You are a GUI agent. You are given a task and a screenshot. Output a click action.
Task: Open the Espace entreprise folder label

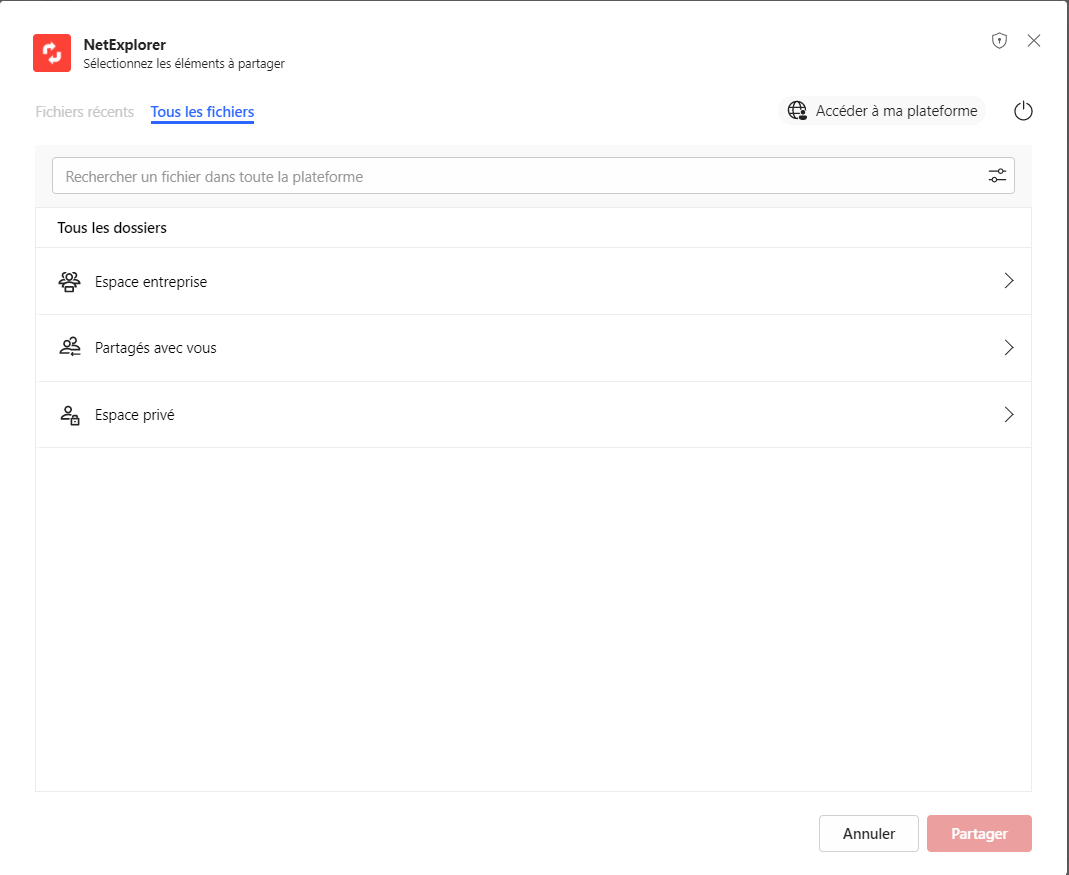point(151,282)
